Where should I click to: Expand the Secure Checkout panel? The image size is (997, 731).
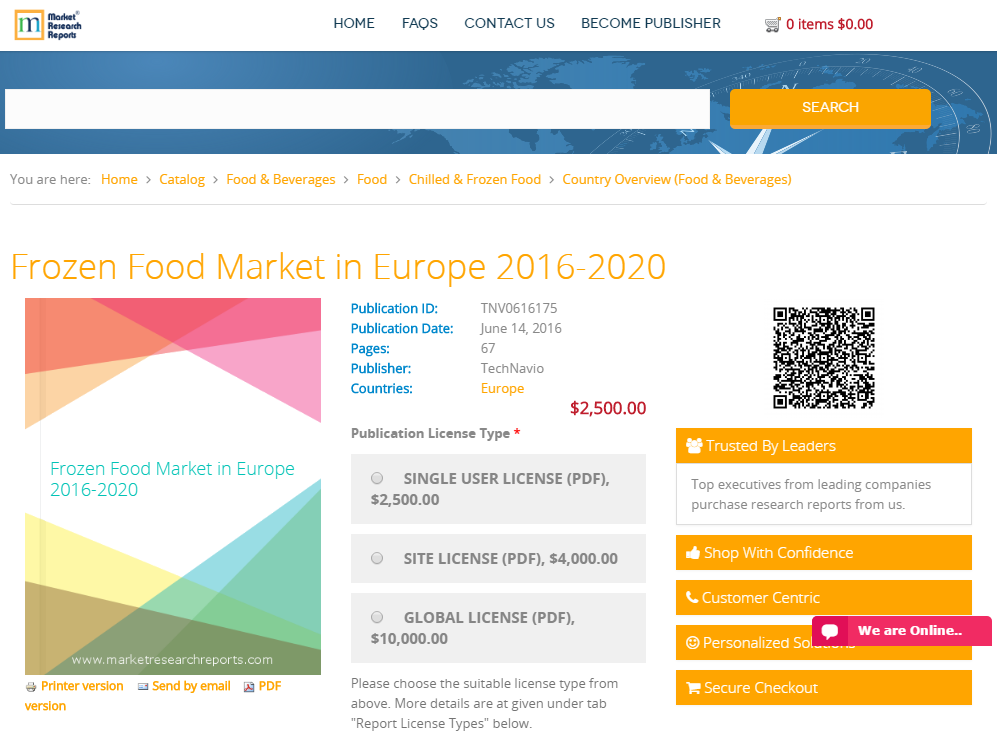click(x=823, y=688)
